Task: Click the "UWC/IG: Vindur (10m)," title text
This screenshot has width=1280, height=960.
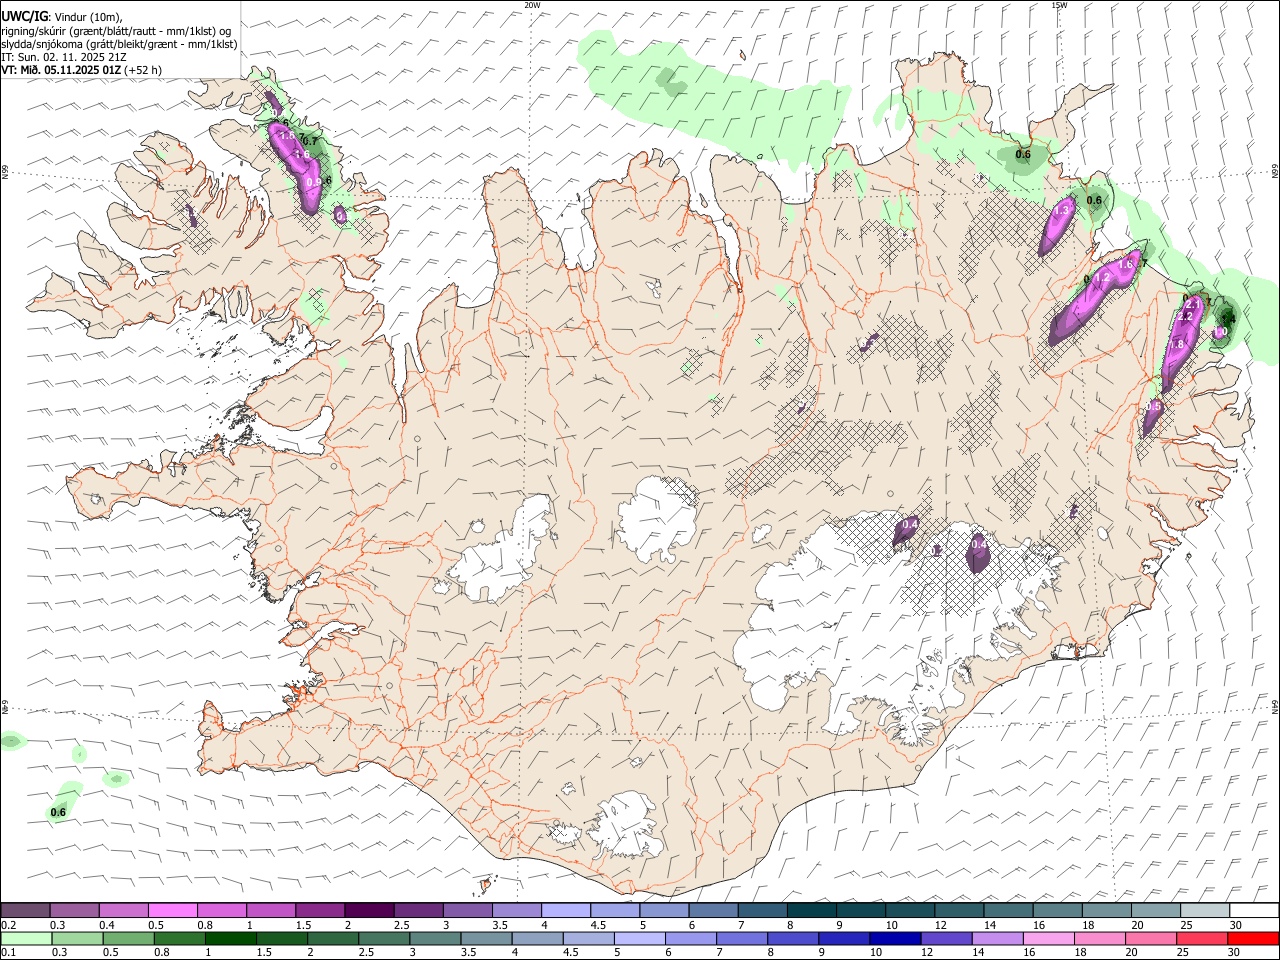Action: [x=62, y=16]
